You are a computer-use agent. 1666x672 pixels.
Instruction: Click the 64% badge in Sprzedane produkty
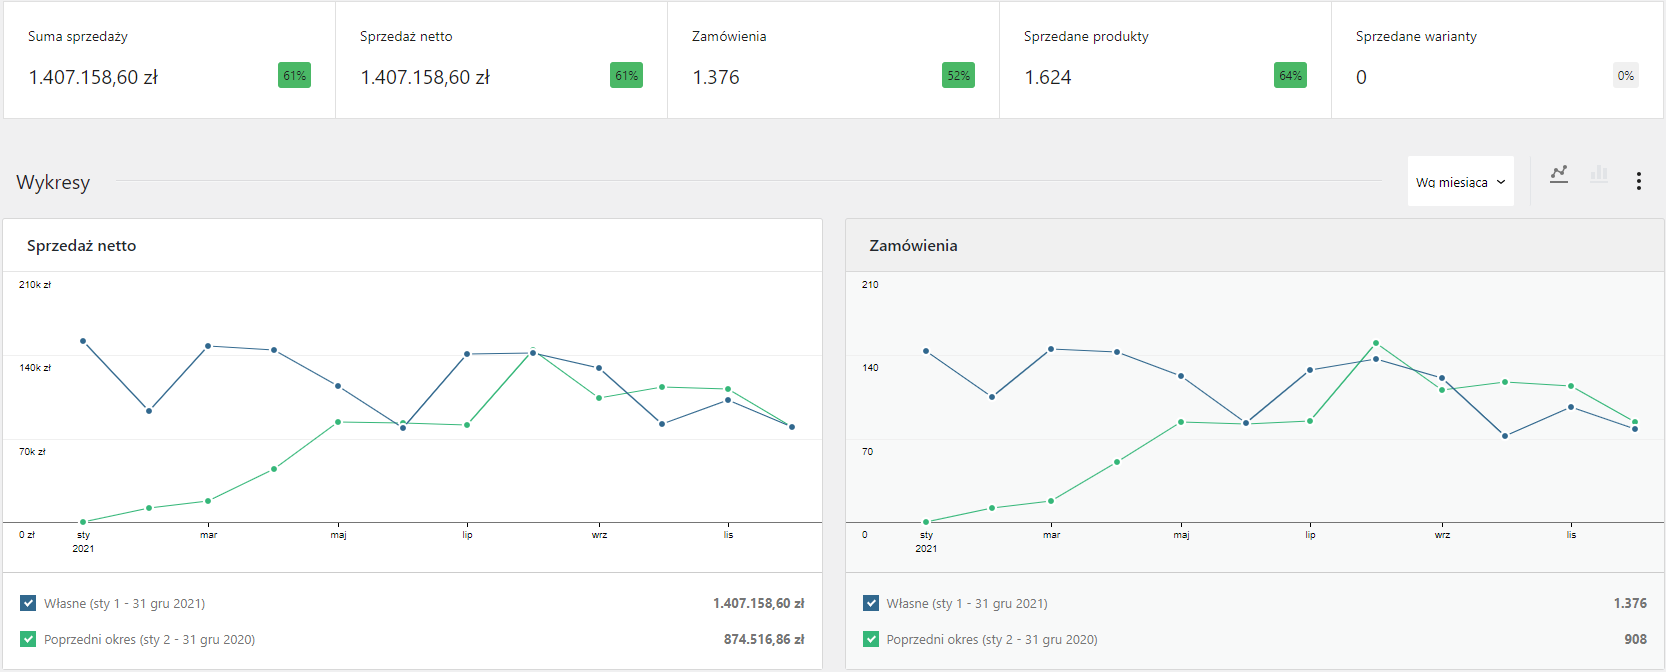pyautogui.click(x=1290, y=76)
